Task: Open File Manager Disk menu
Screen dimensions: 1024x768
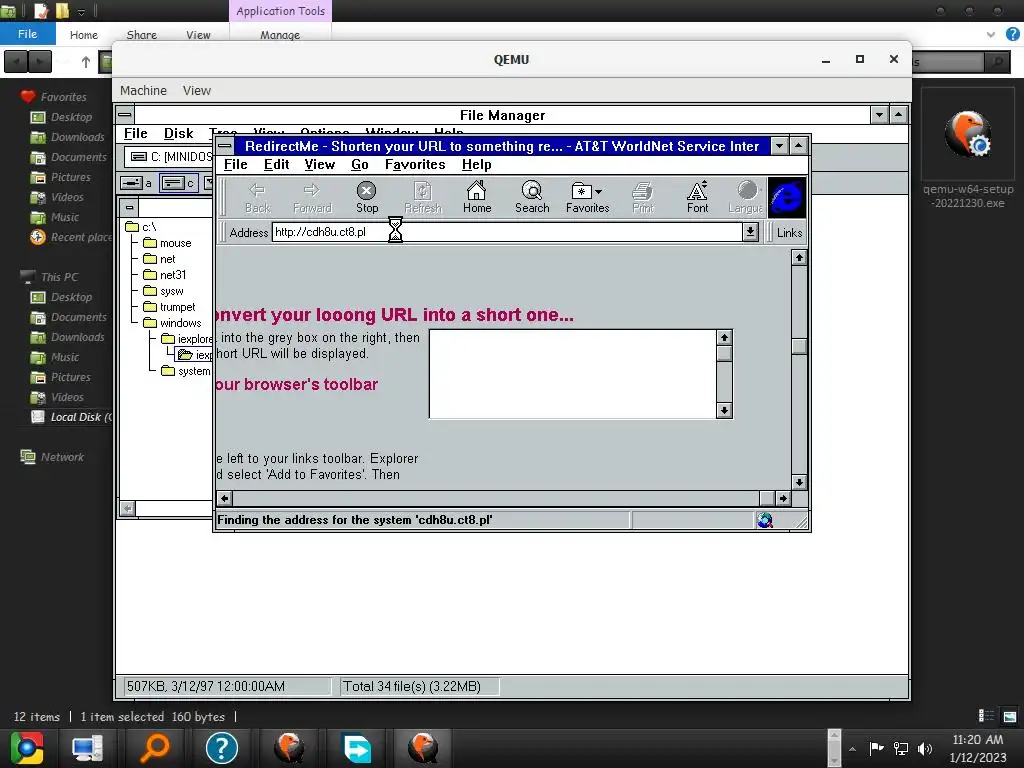Action: (178, 133)
